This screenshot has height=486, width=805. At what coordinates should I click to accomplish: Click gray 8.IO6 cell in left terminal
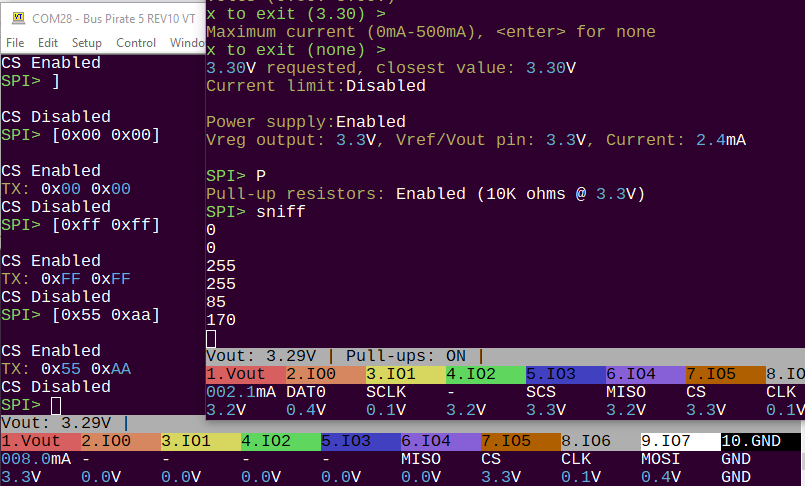click(602, 441)
